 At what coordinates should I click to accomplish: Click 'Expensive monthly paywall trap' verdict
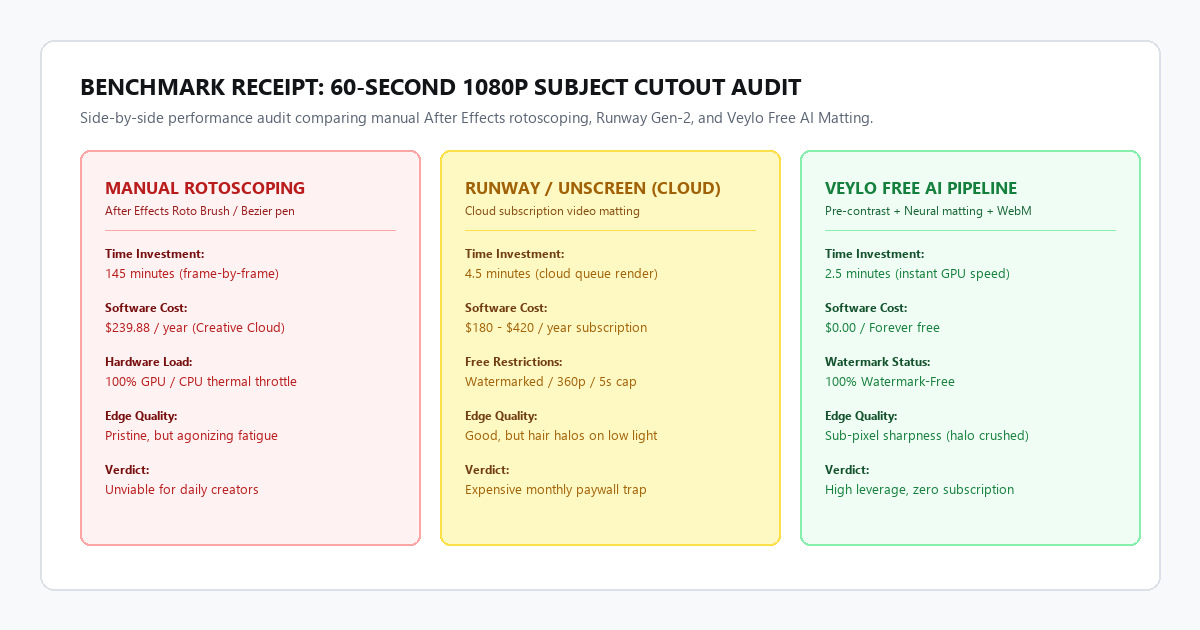556,489
